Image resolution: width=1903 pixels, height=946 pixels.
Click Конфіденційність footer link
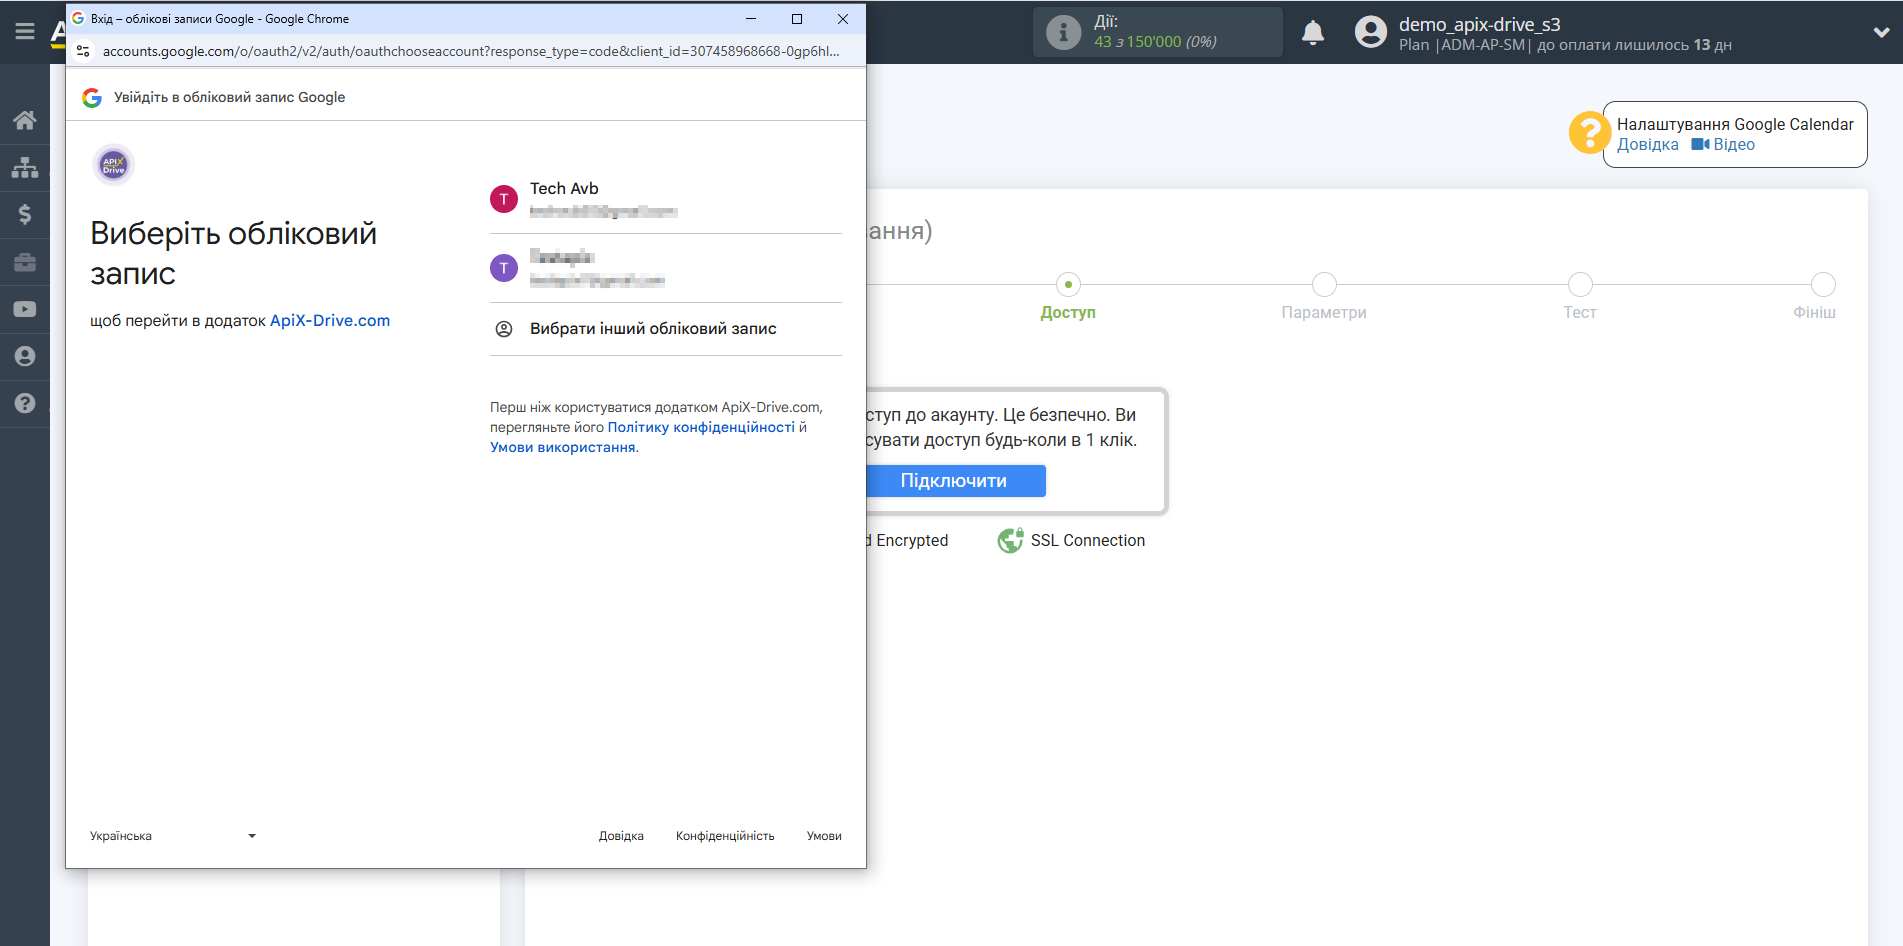click(725, 836)
